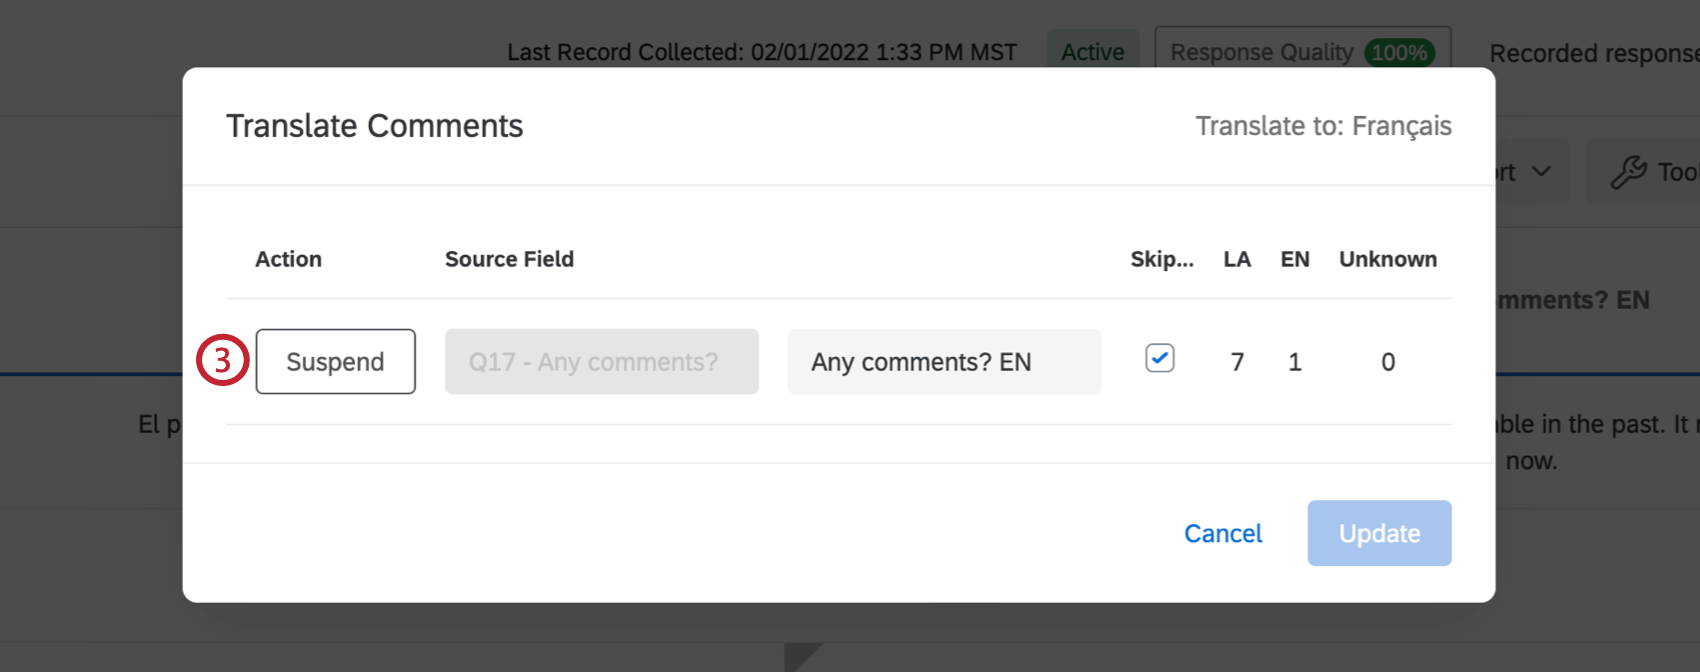Viewport: 1700px width, 672px height.
Task: Click the Active status badge
Action: click(1092, 52)
